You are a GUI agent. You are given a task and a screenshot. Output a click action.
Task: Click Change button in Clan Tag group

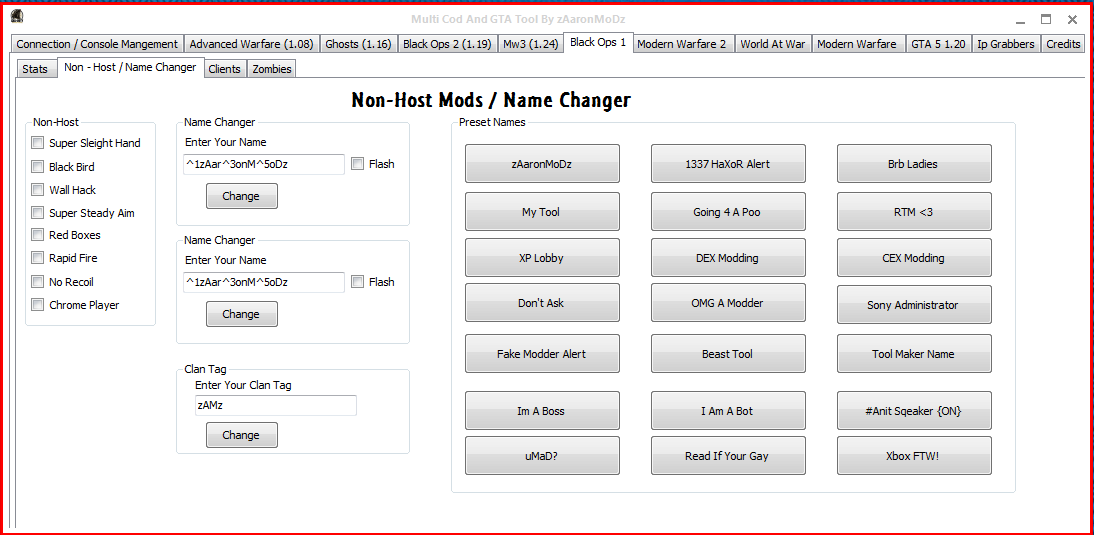(x=241, y=435)
